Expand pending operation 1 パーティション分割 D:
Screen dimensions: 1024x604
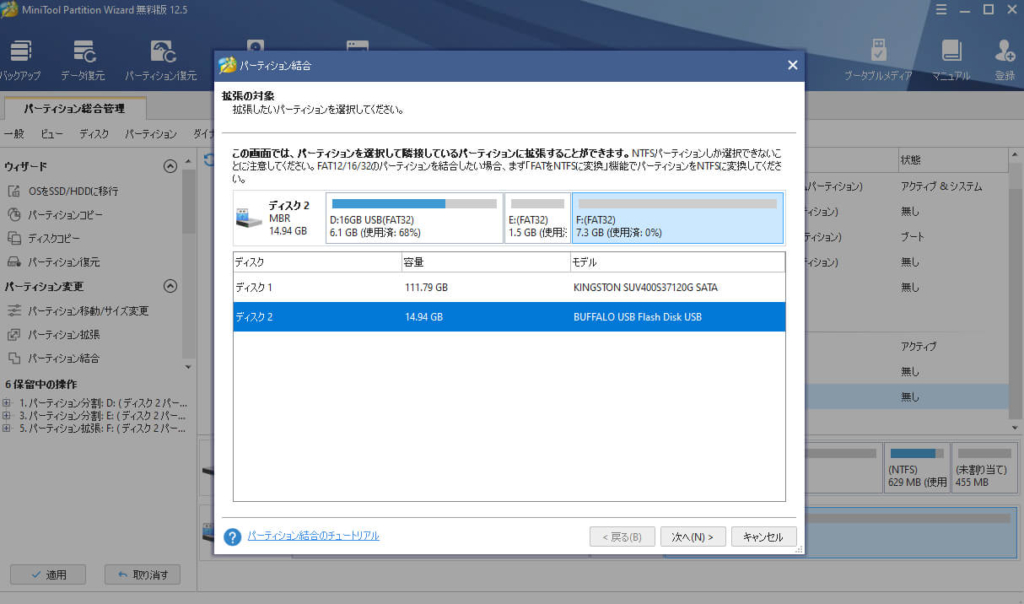point(7,403)
